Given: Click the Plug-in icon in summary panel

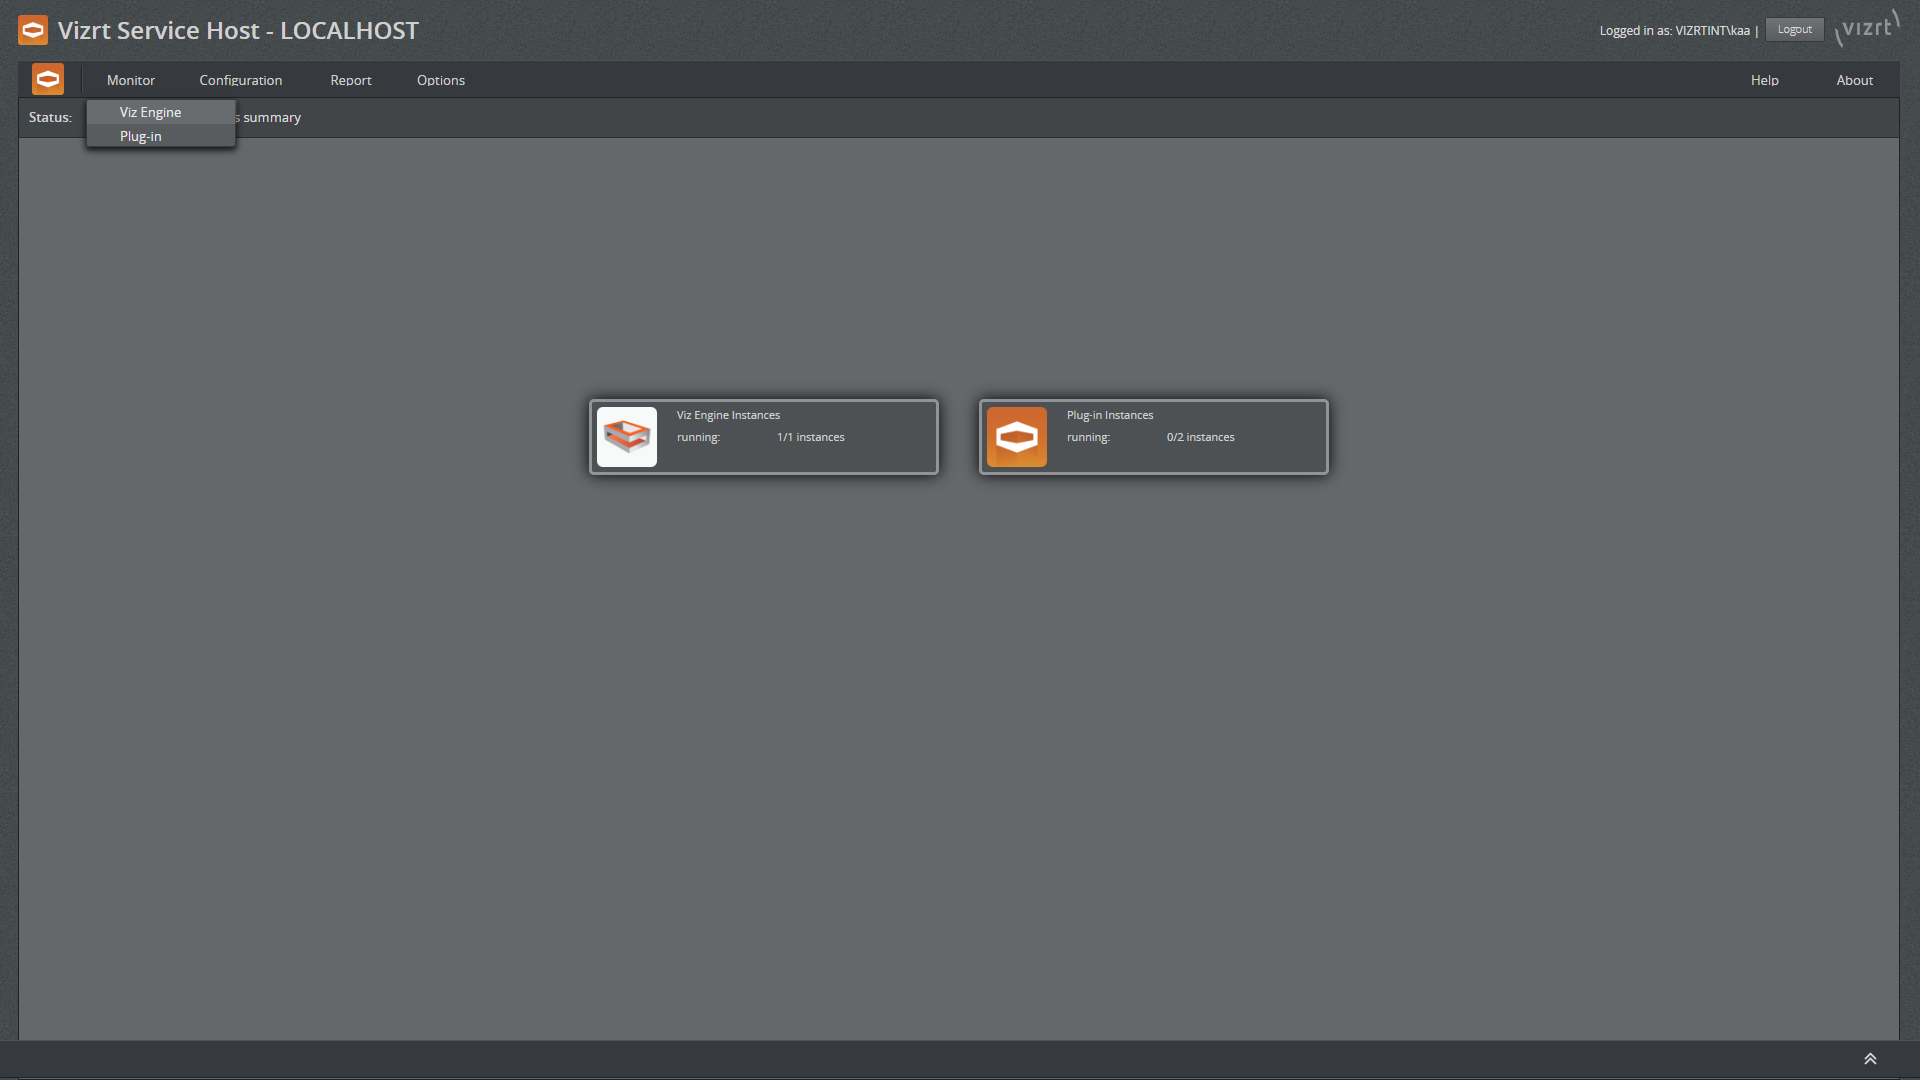Looking at the screenshot, I should coord(1018,435).
